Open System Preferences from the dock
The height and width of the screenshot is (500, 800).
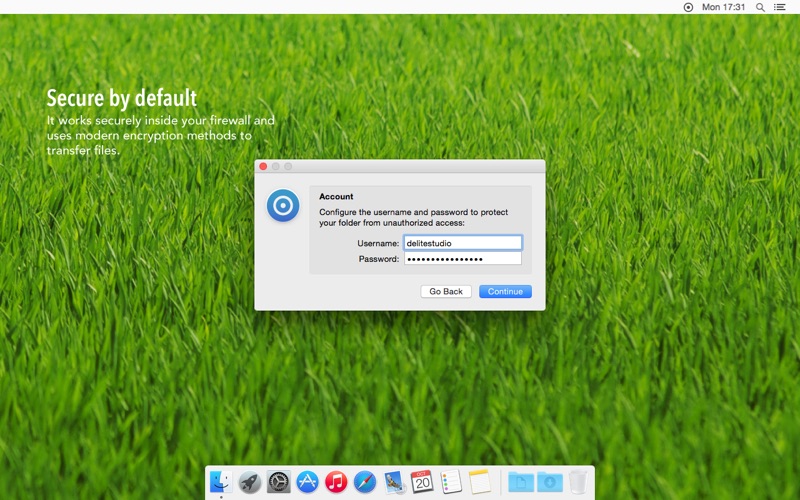tap(279, 482)
